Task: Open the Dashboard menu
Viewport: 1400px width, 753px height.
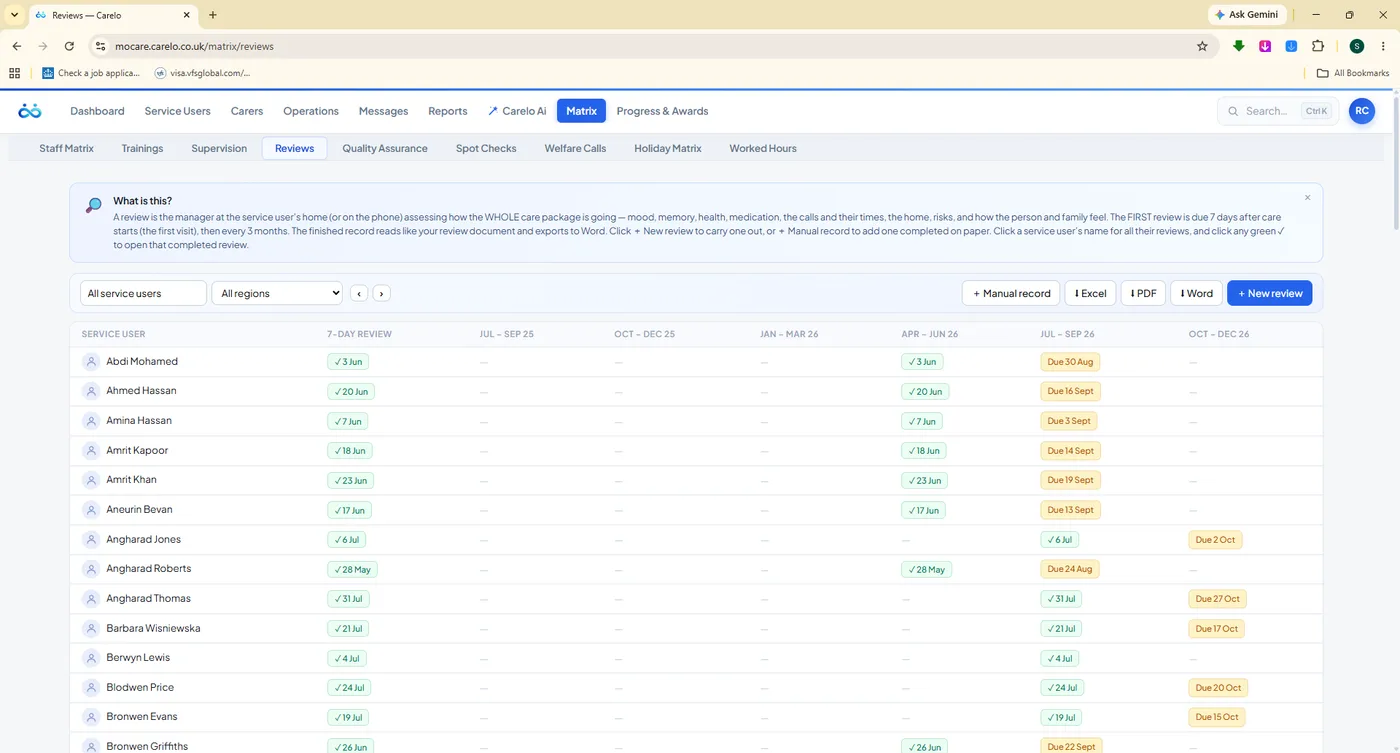Action: tap(97, 111)
